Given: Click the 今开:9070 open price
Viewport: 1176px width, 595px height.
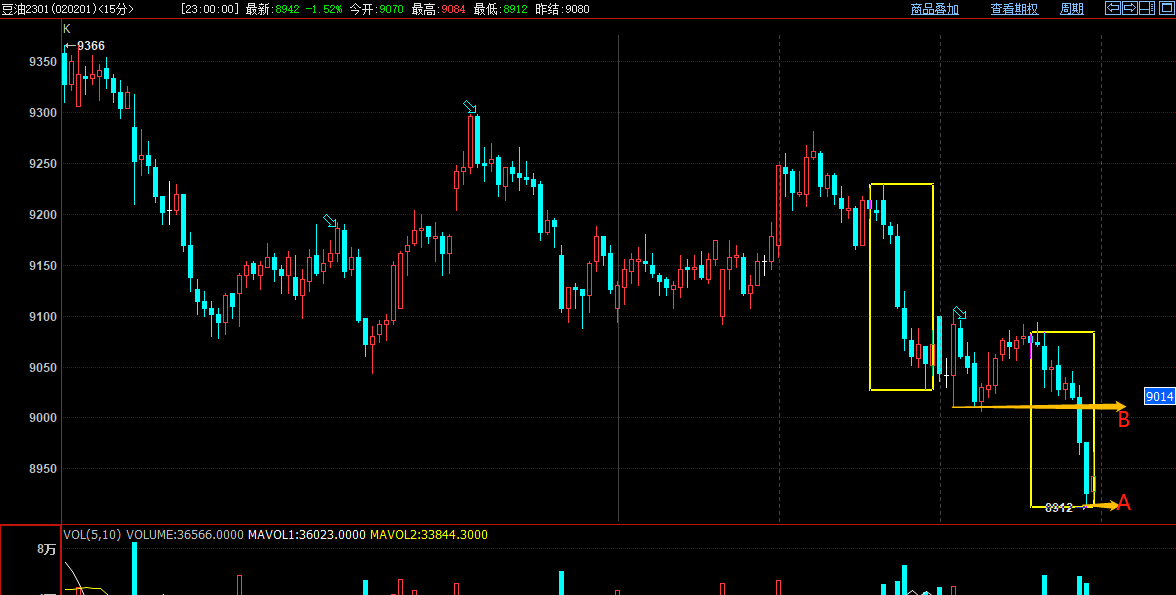Looking at the screenshot, I should [x=376, y=9].
